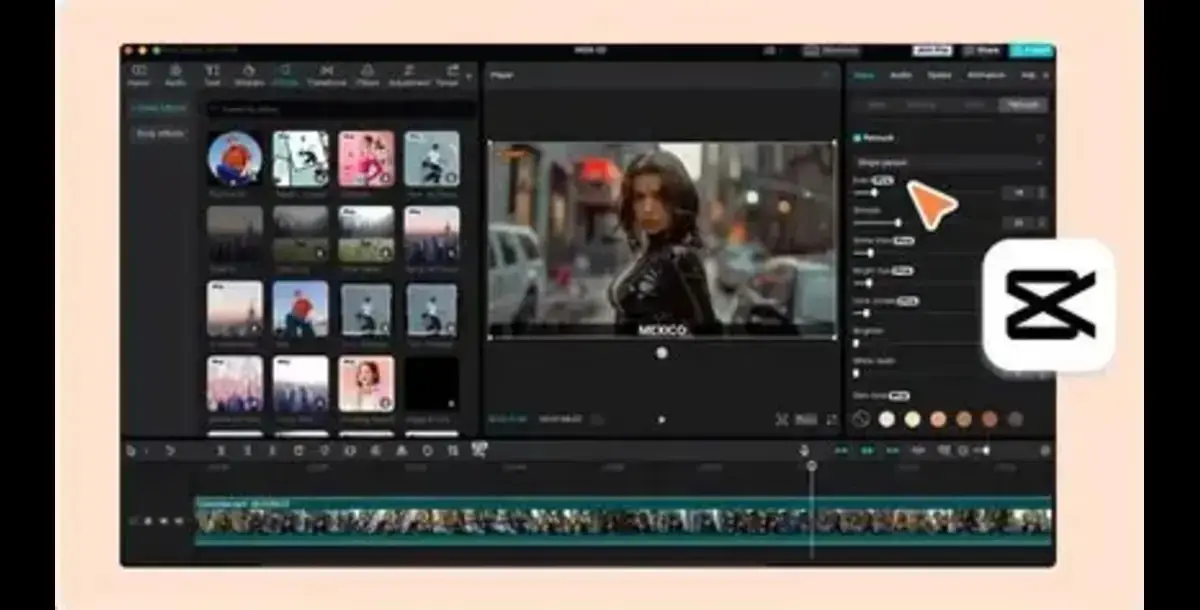Play the video preview
1200x610 pixels.
pyautogui.click(x=661, y=420)
